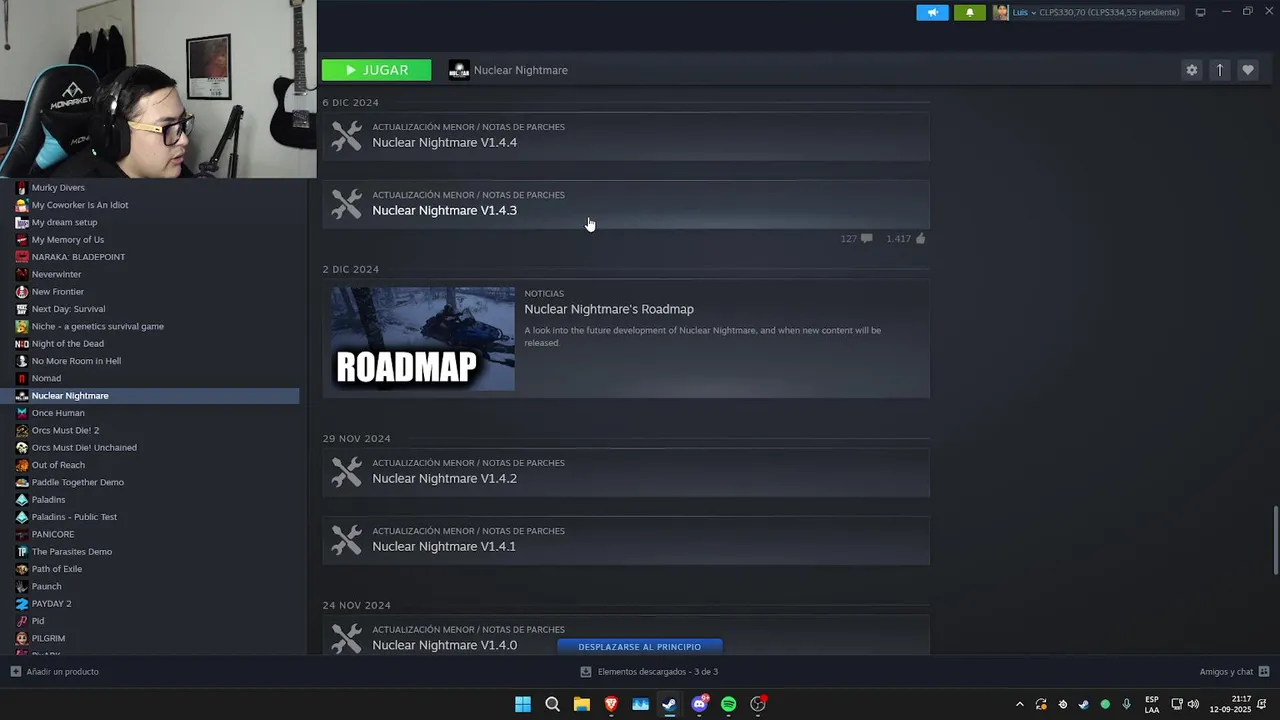1280x720 pixels.
Task: Click DESPLAZARSE AL PRINCIPIO button
Action: point(639,646)
